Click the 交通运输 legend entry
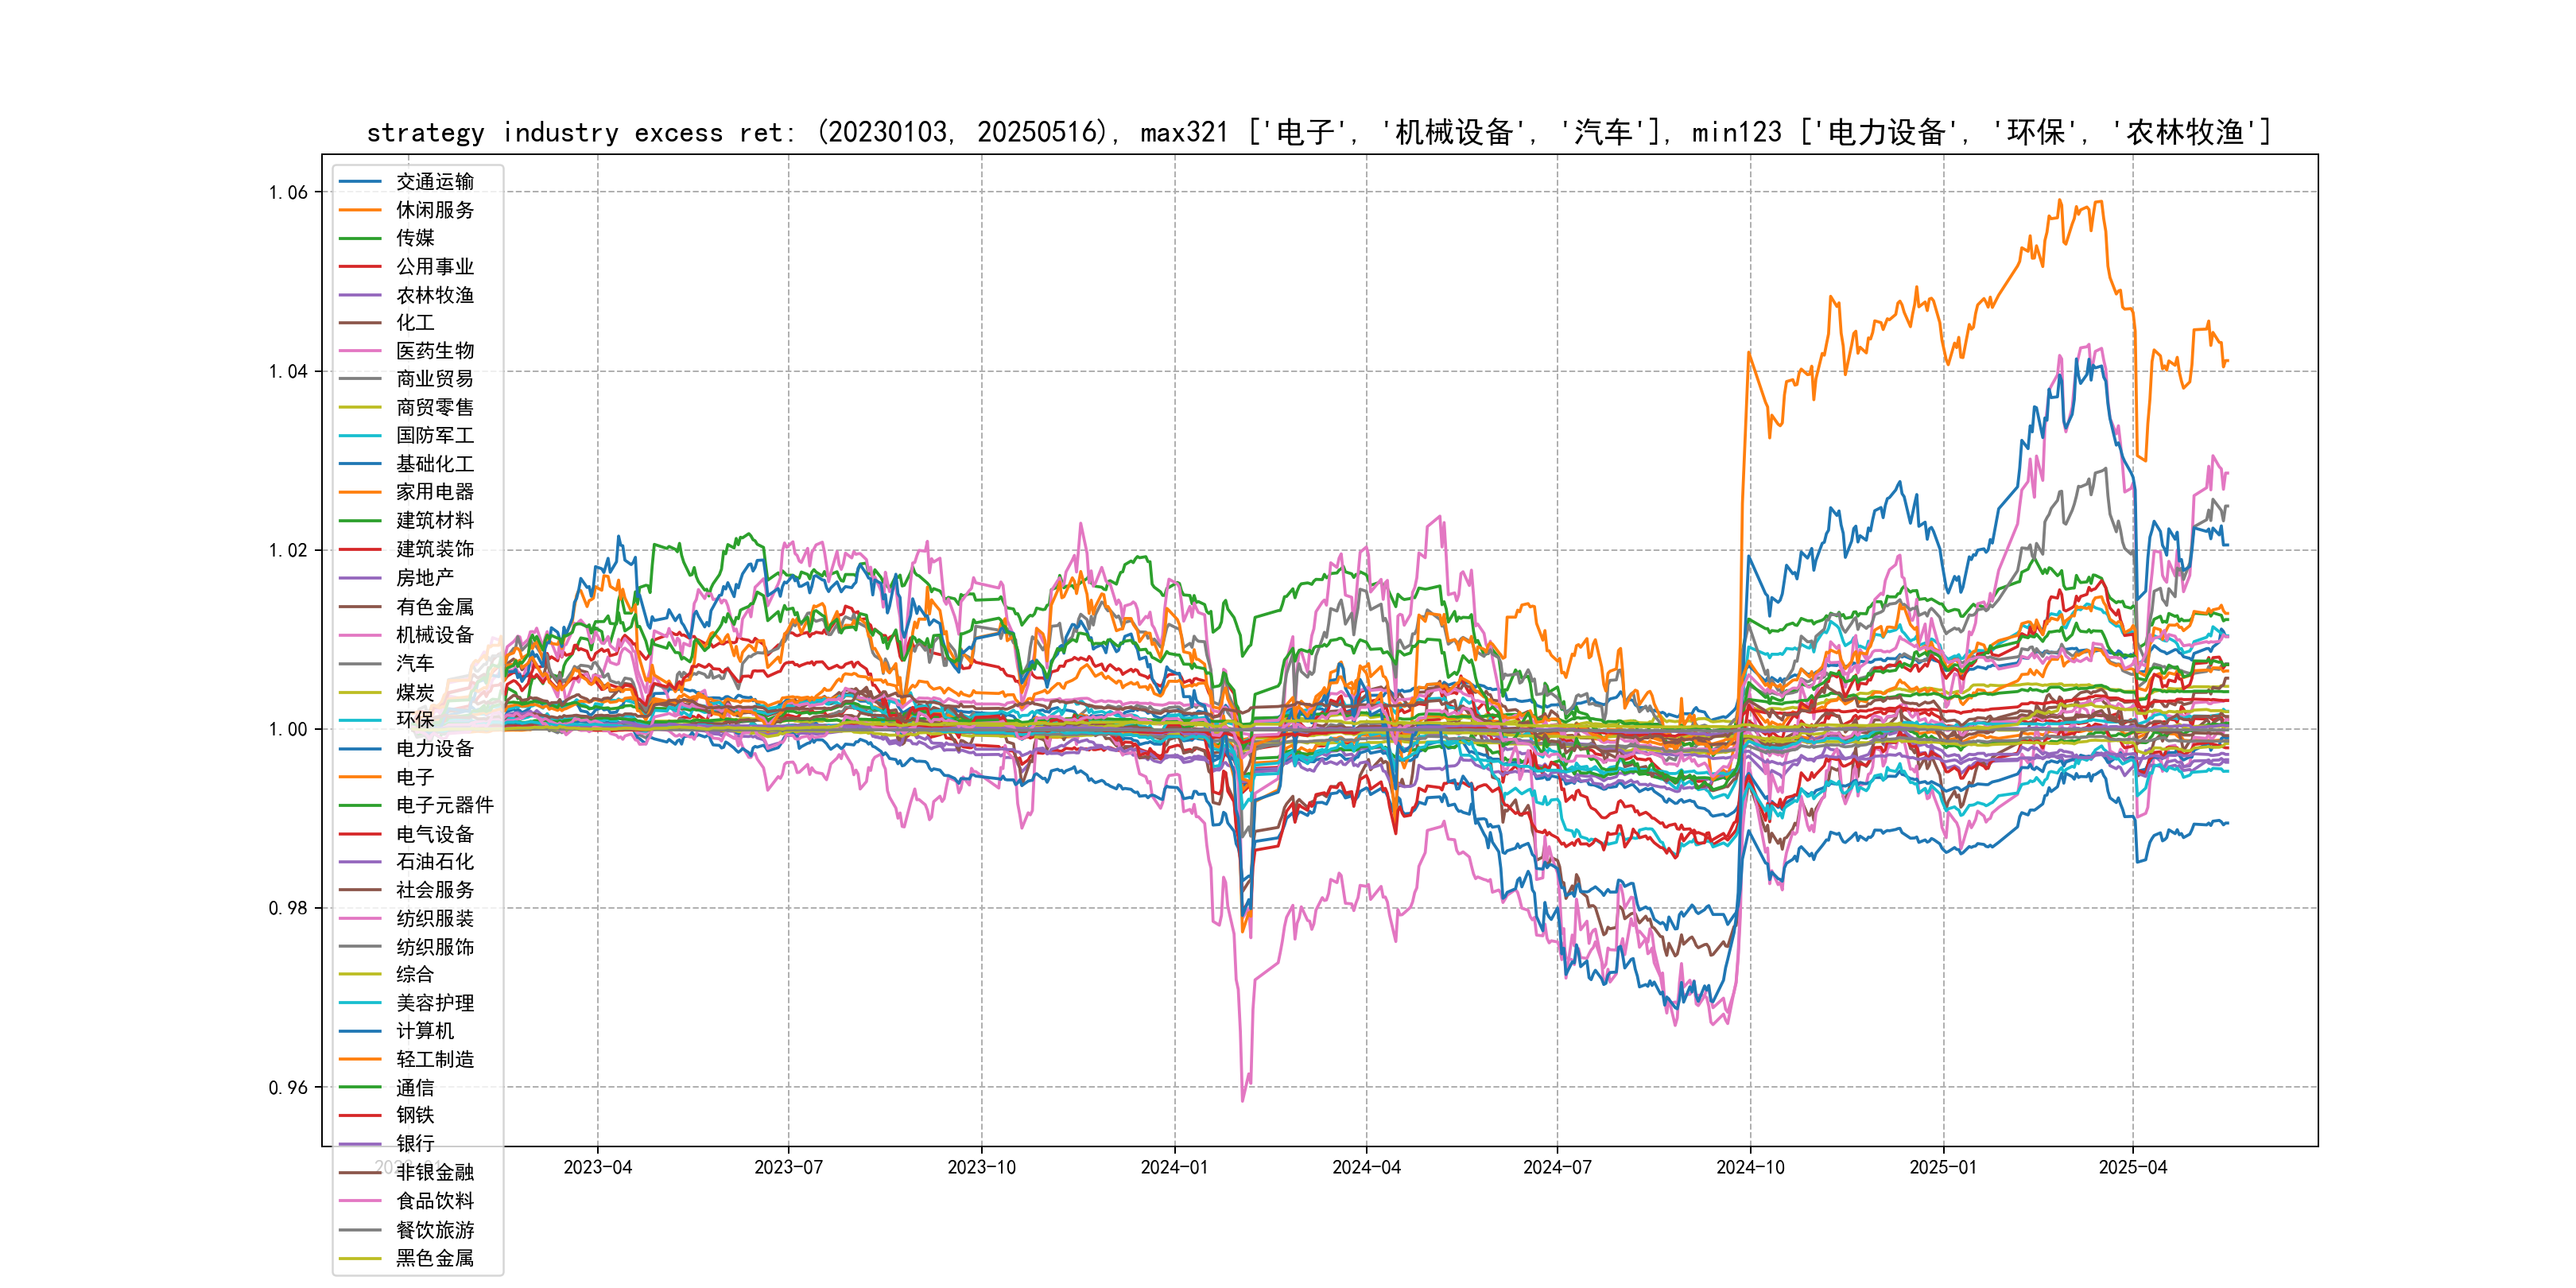The width and height of the screenshot is (2576, 1288). click(434, 182)
